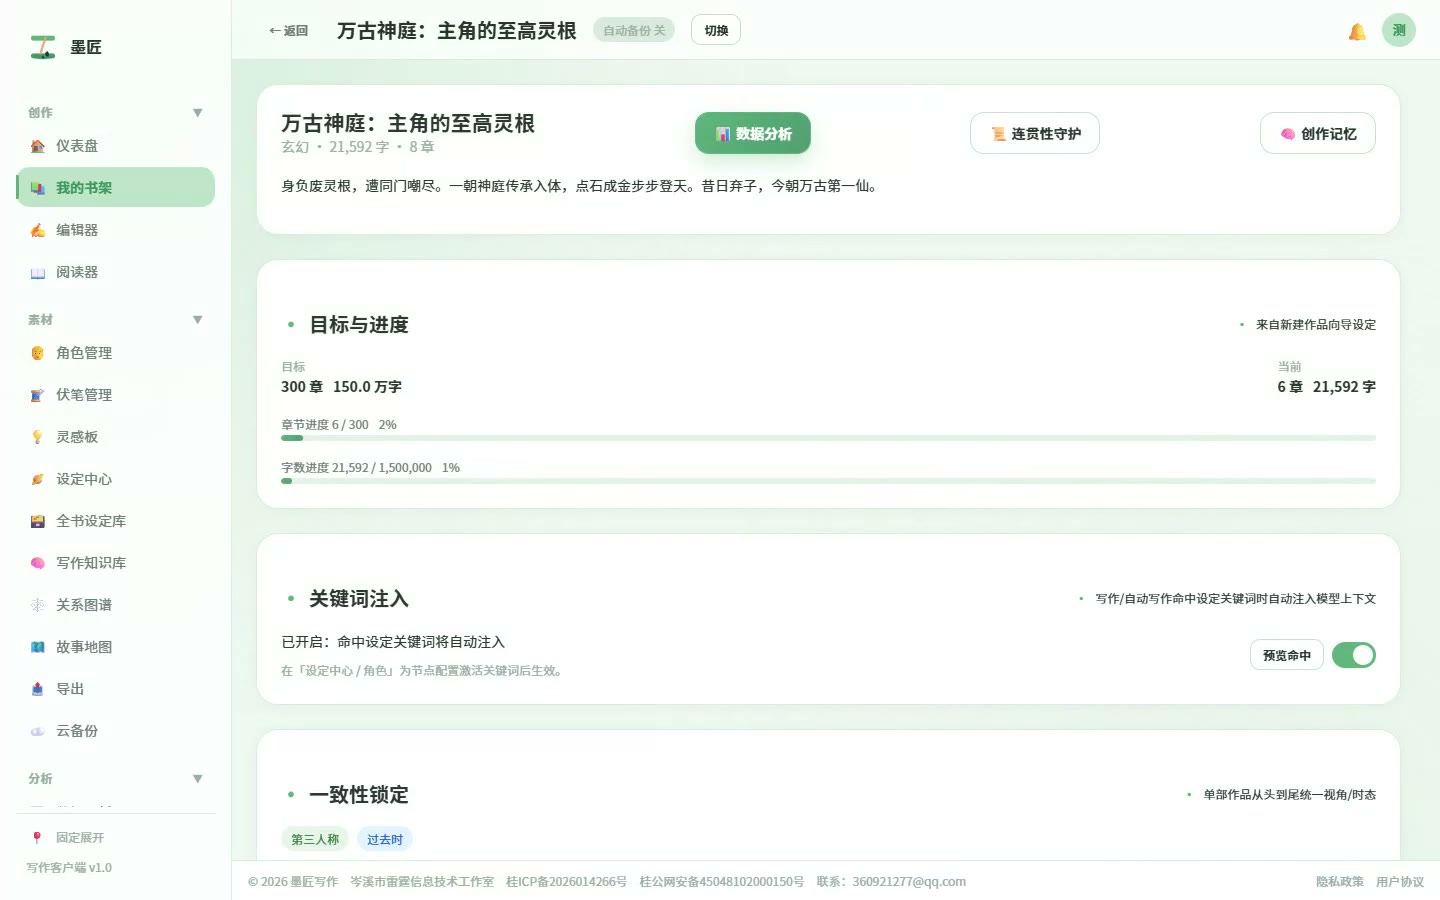The image size is (1440, 900).
Task: Open the notification bell
Action: [x=1357, y=31]
